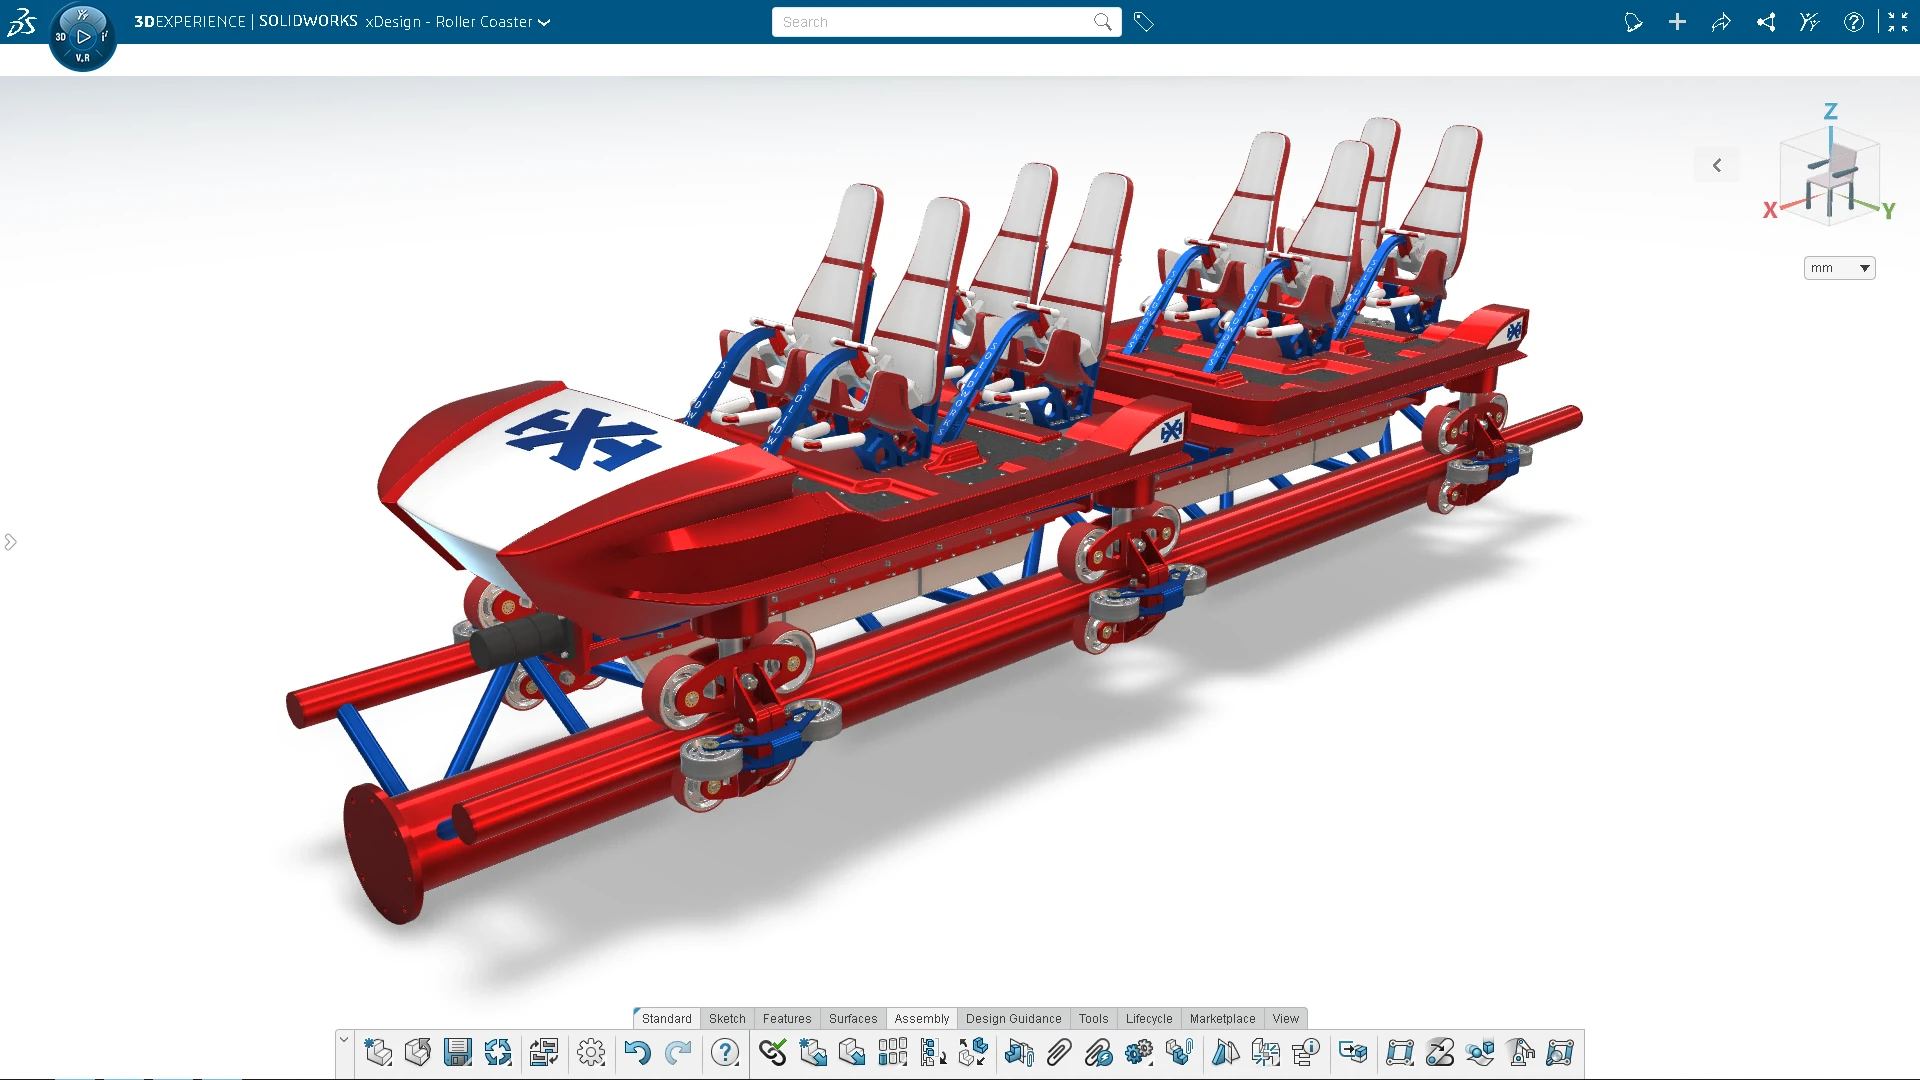The width and height of the screenshot is (1920, 1080).
Task: Open the Design Guidance tab
Action: (x=1013, y=1018)
